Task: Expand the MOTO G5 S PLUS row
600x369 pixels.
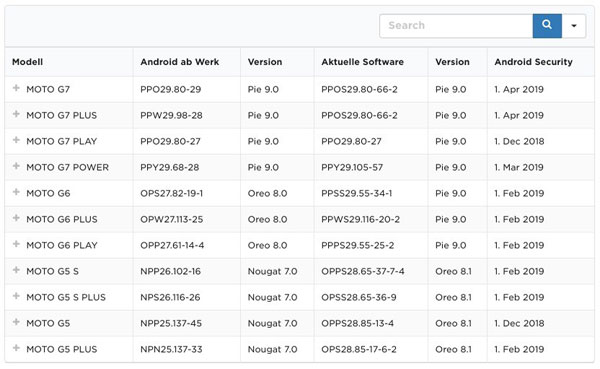Action: (16, 296)
